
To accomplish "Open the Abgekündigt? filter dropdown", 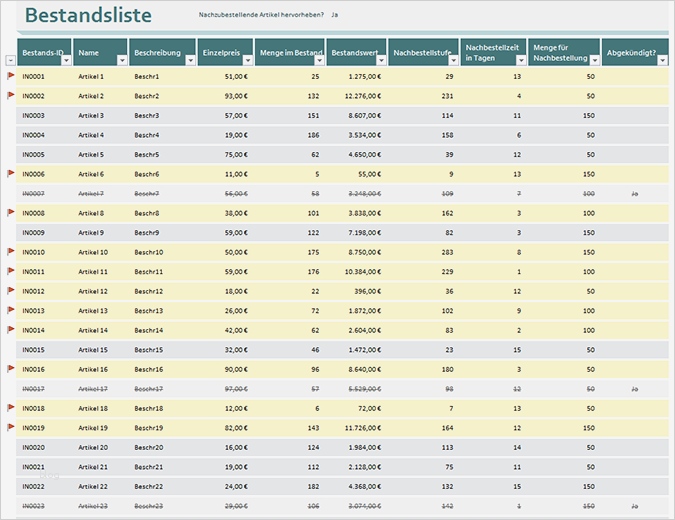I will pyautogui.click(x=662, y=60).
